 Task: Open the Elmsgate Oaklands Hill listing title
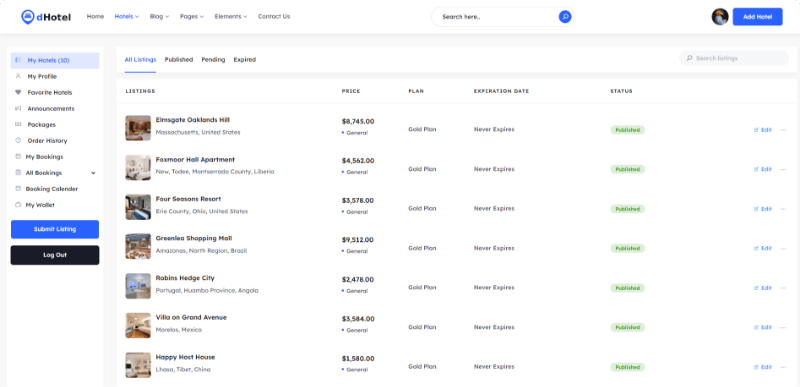coord(193,120)
